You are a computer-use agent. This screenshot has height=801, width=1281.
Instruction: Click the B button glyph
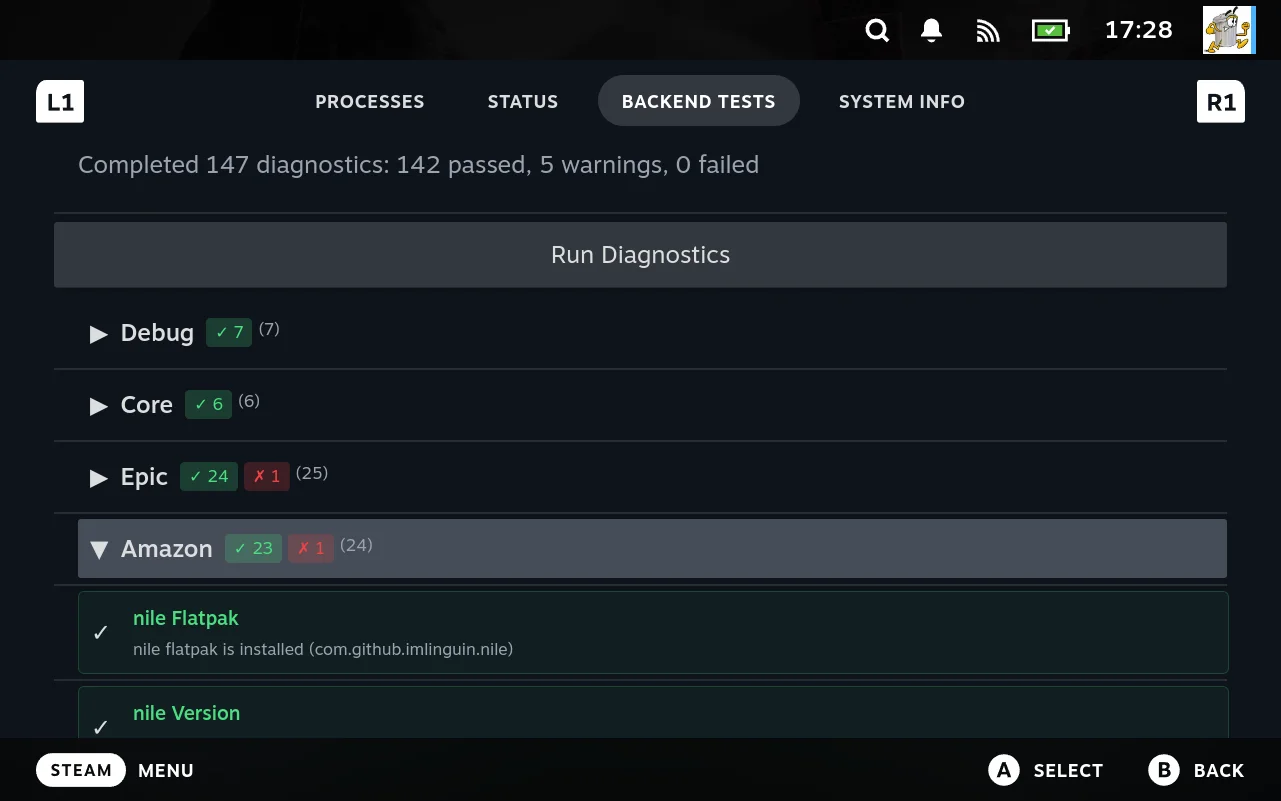1164,770
